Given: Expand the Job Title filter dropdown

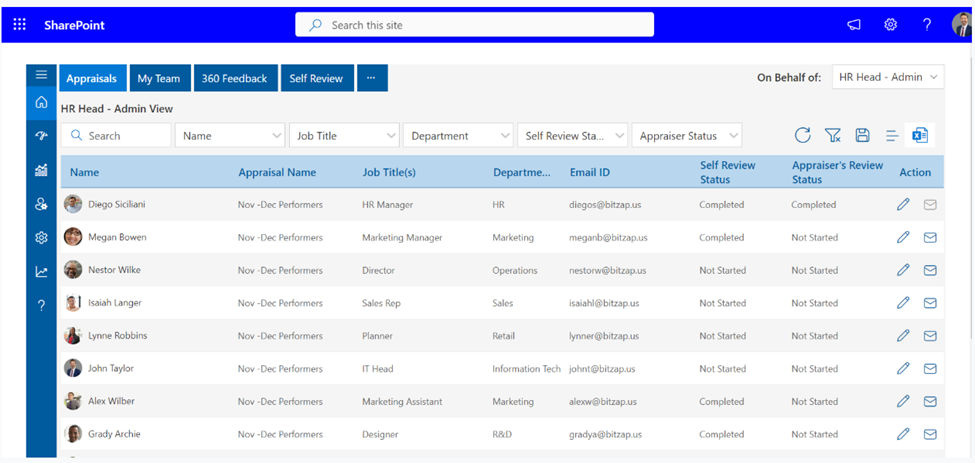Looking at the screenshot, I should (344, 136).
